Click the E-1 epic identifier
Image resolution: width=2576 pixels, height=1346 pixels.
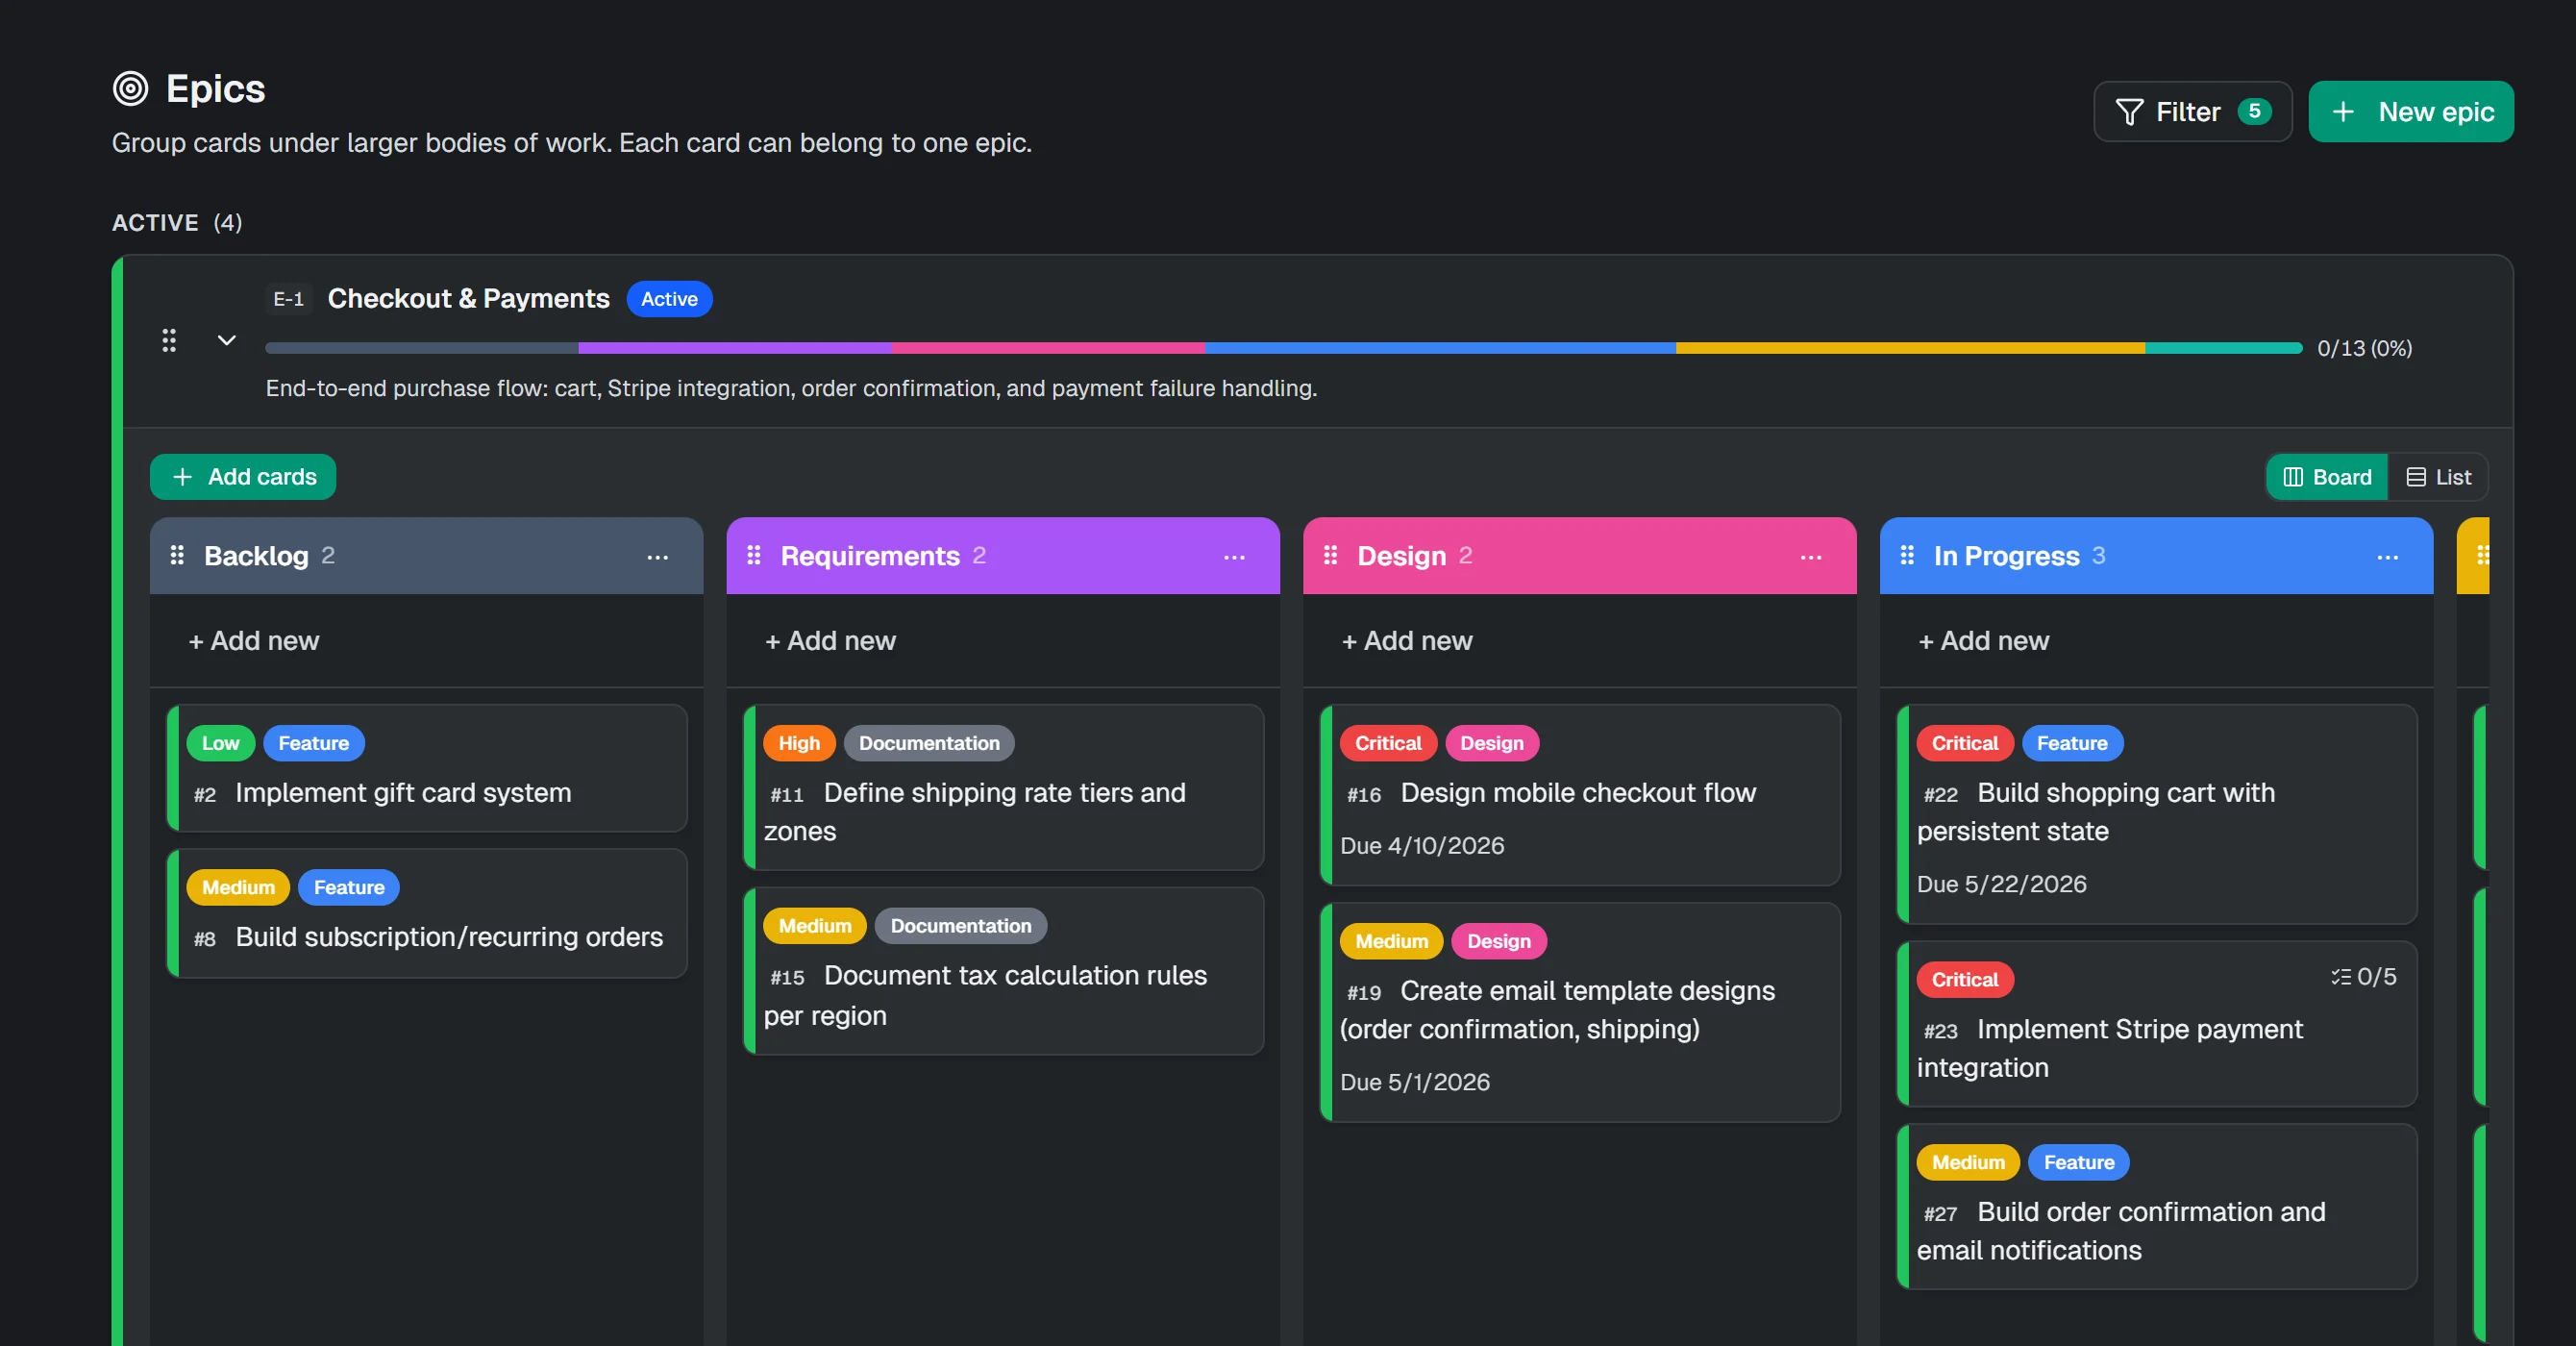coord(289,299)
